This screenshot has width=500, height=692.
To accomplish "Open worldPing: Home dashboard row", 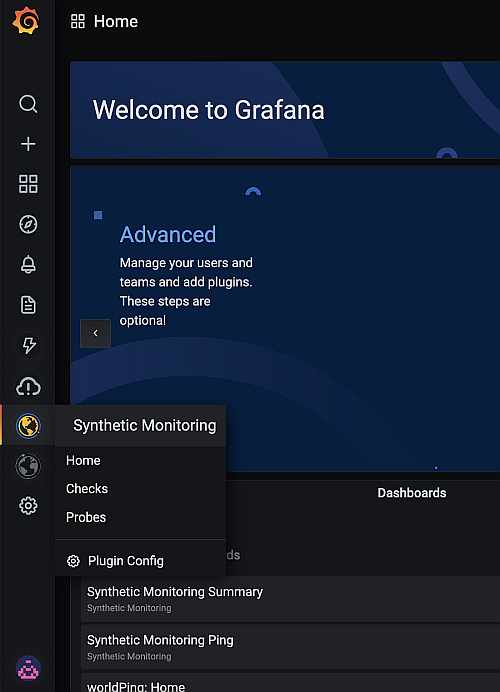I will 290,683.
